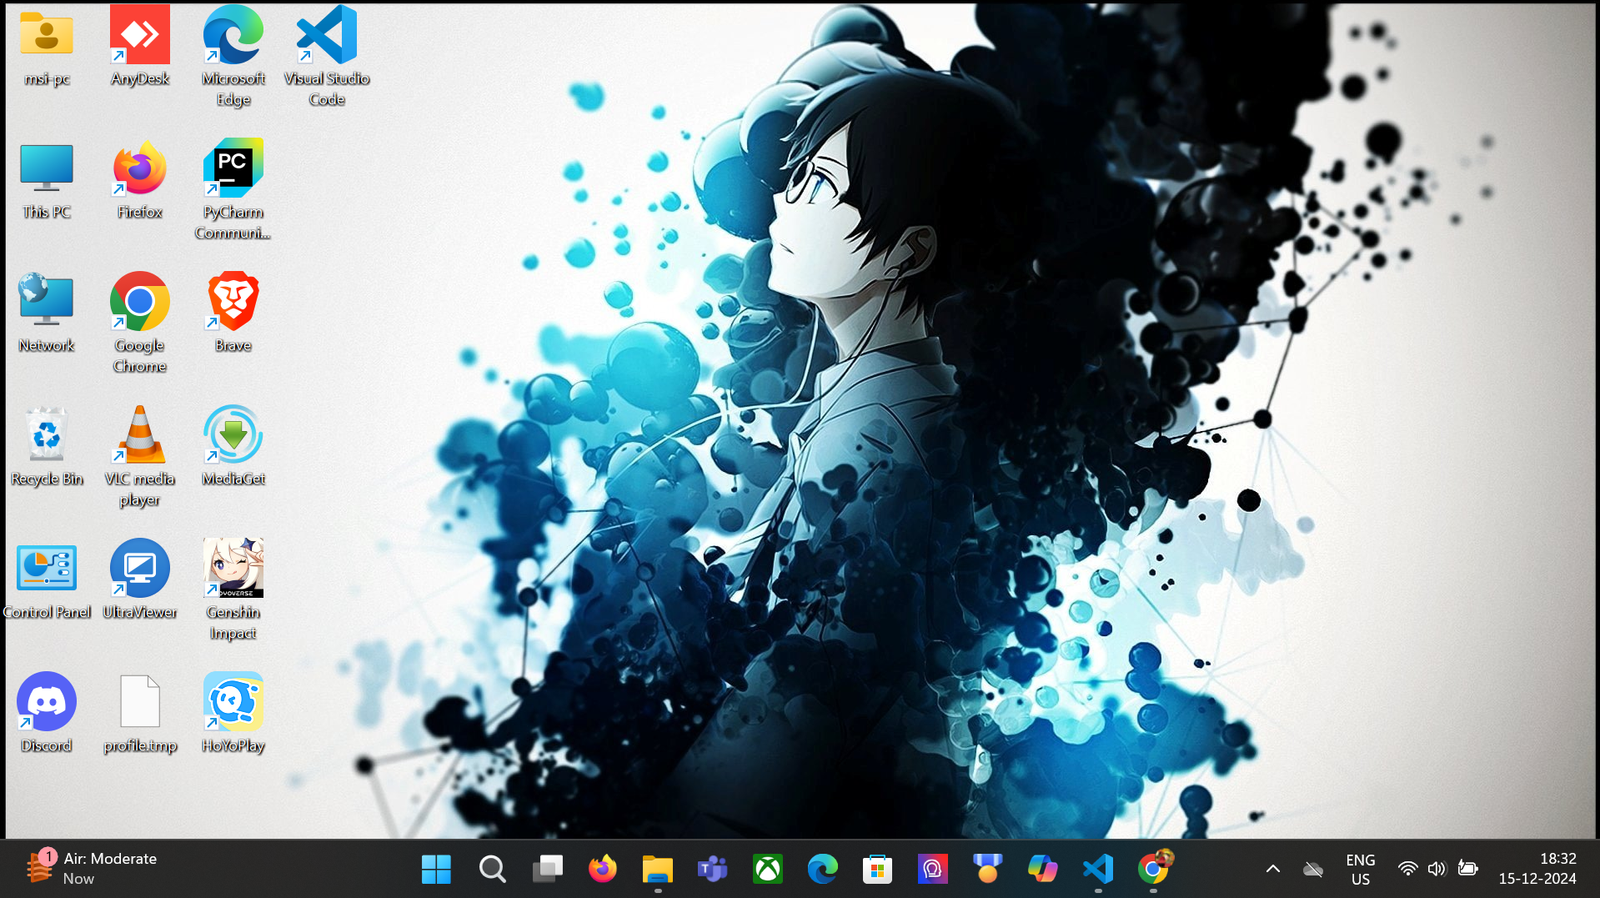Open the Xbox app from the taskbar
1600x898 pixels.
767,869
